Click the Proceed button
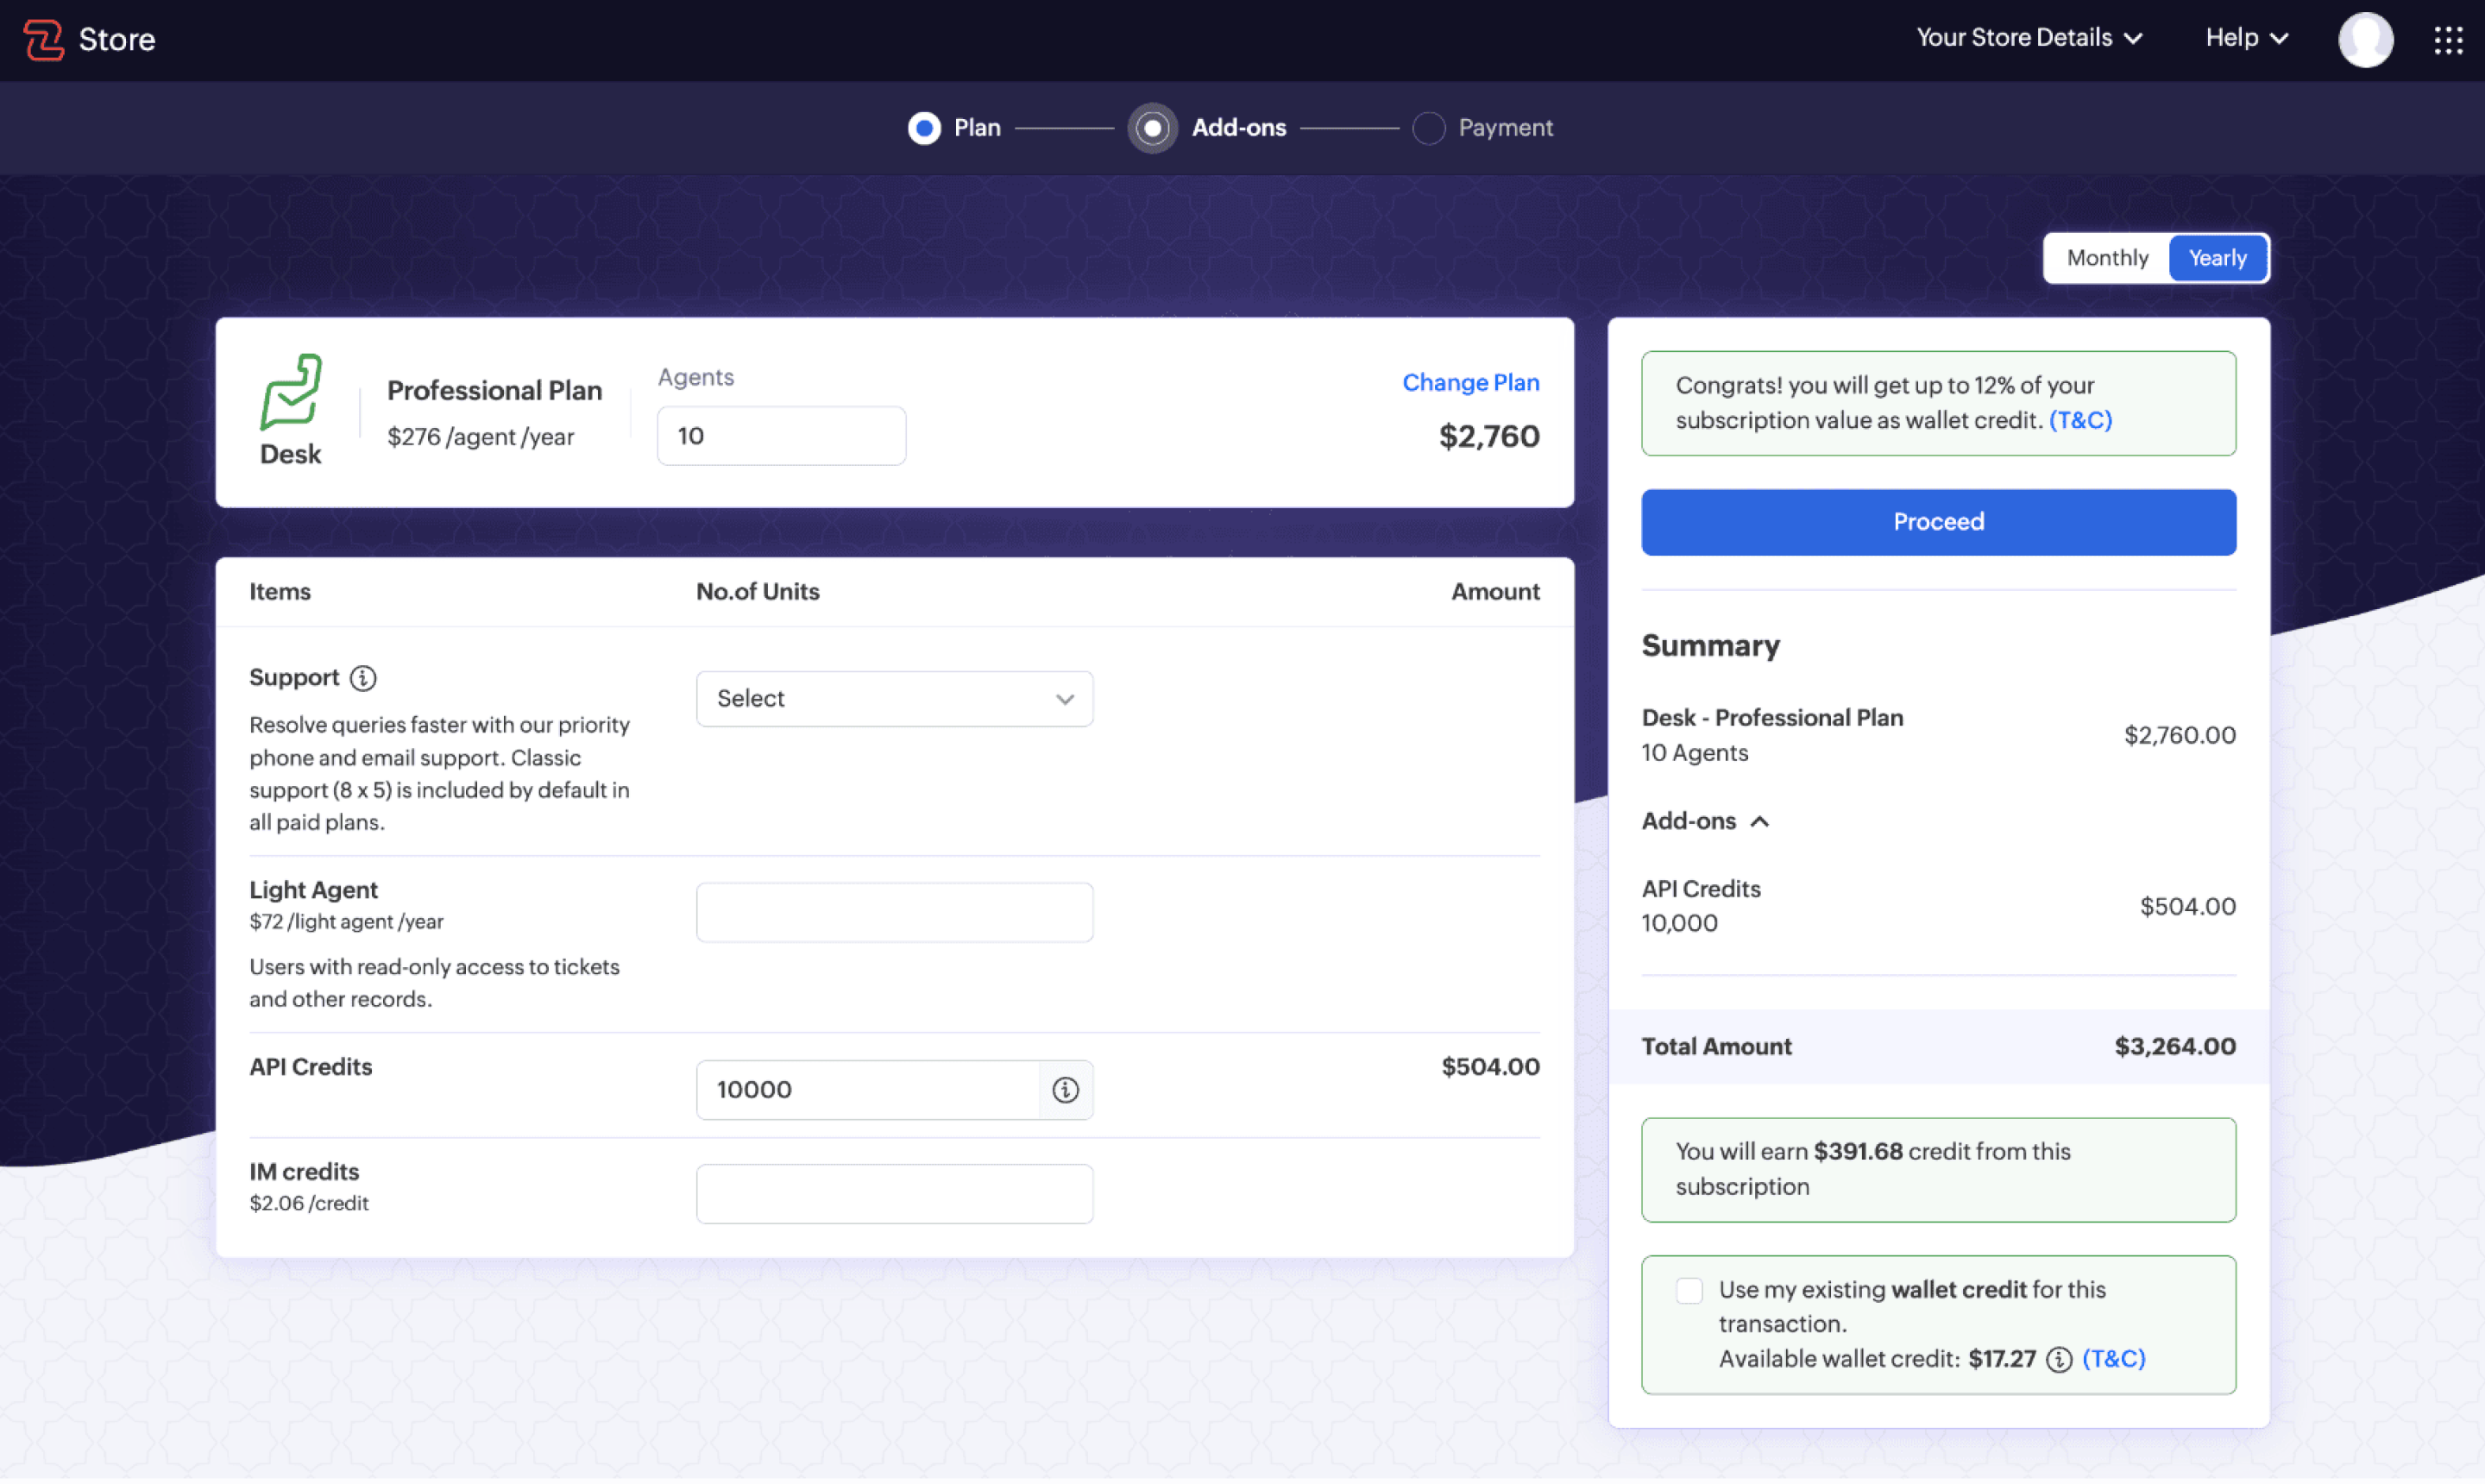This screenshot has height=1484, width=2485. pyautogui.click(x=1937, y=522)
